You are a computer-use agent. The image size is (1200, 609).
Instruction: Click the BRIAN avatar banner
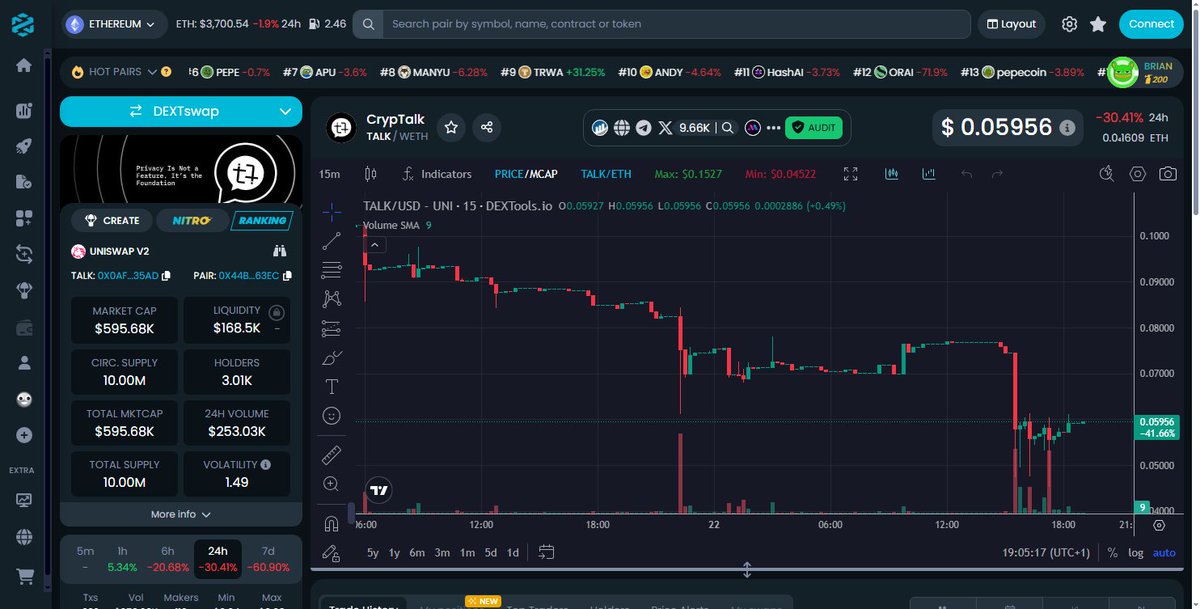click(1143, 72)
